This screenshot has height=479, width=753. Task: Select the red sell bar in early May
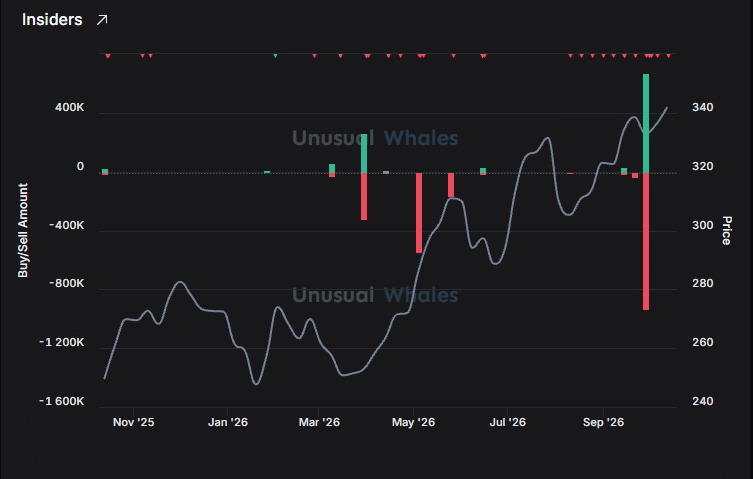pyautogui.click(x=419, y=213)
